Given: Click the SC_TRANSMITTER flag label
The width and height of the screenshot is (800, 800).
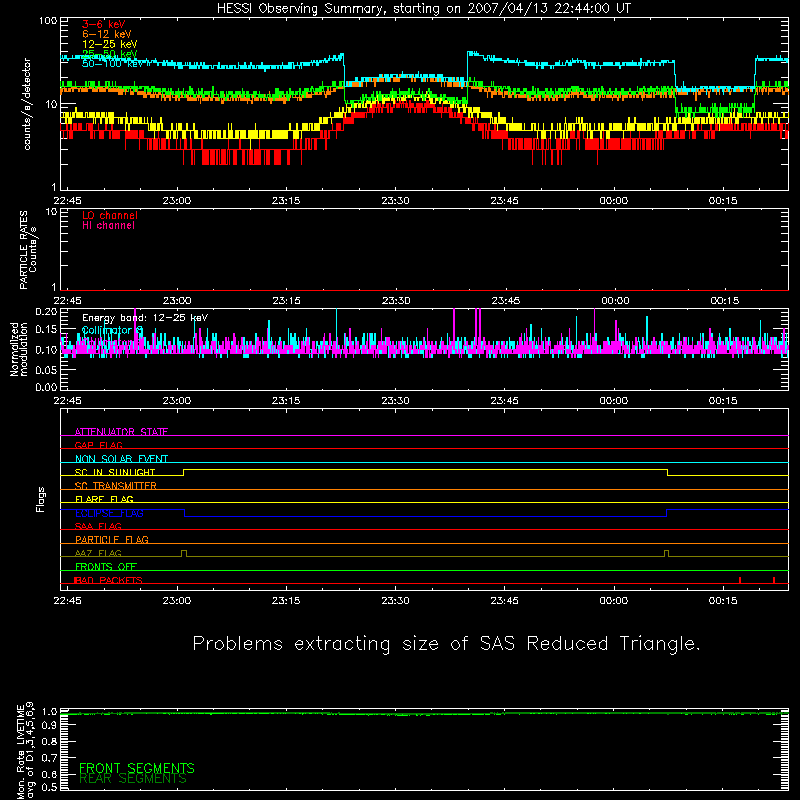Looking at the screenshot, I should [115, 486].
